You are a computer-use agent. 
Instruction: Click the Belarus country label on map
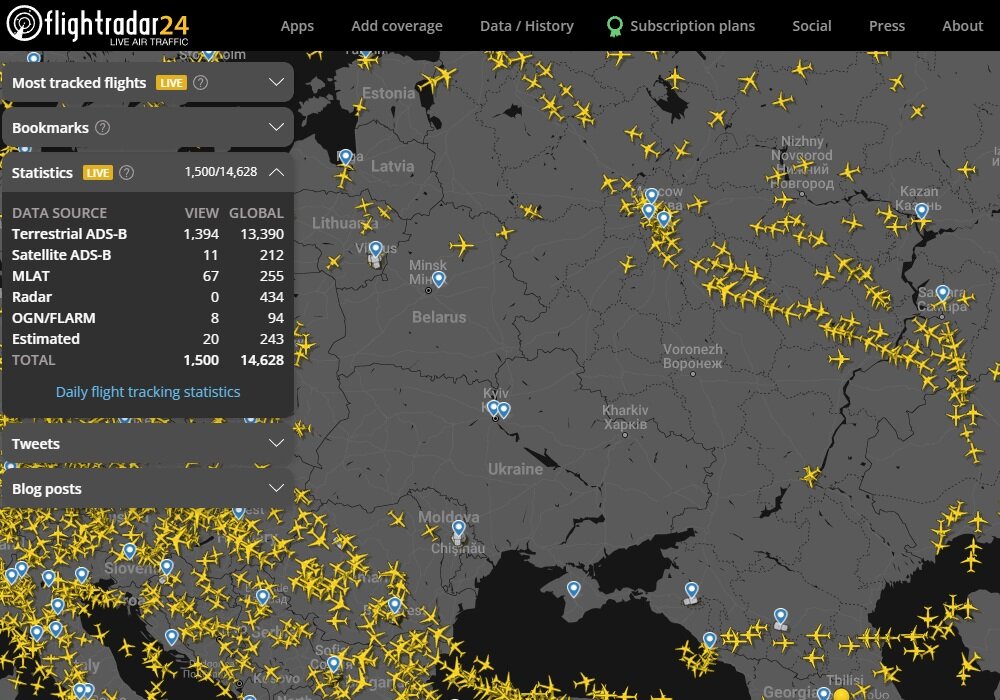pos(439,317)
